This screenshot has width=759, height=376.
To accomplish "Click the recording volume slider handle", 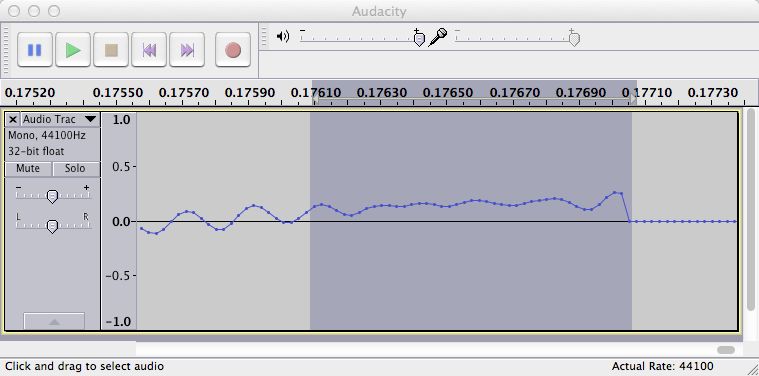I will point(574,39).
